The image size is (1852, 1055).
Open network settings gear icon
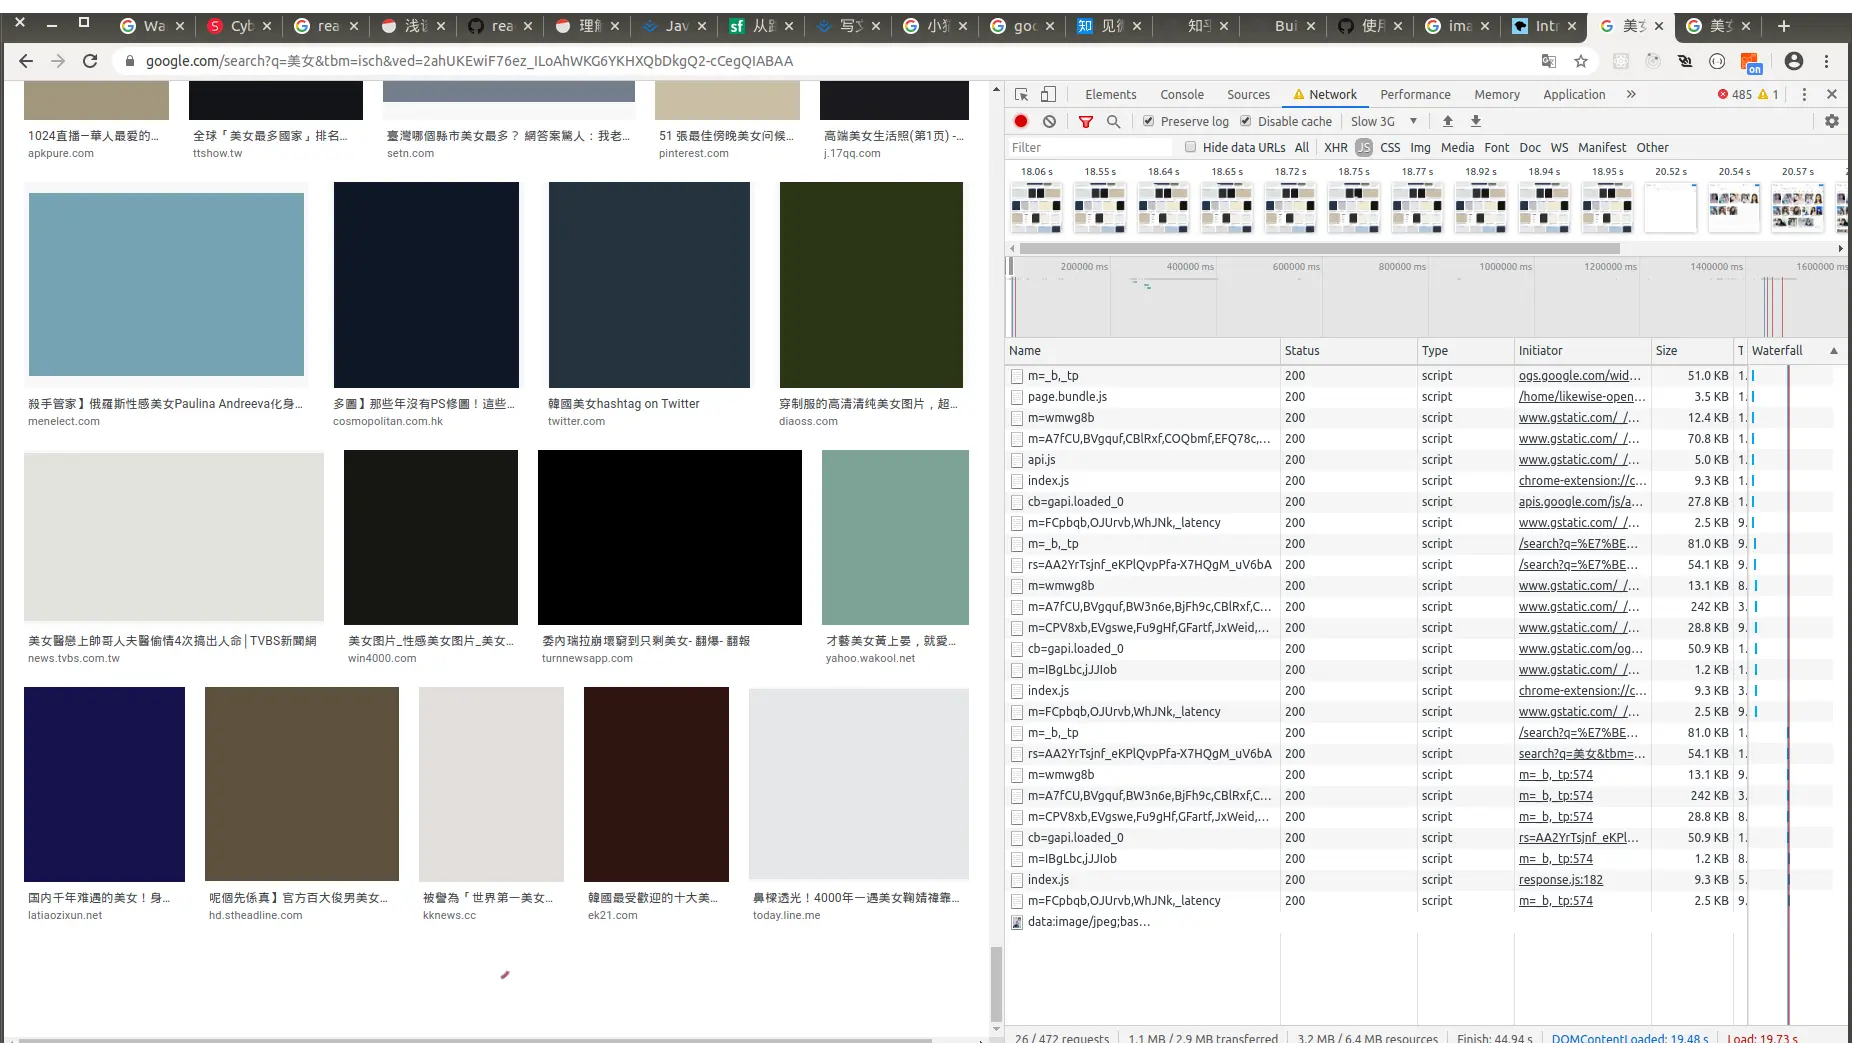(1831, 121)
